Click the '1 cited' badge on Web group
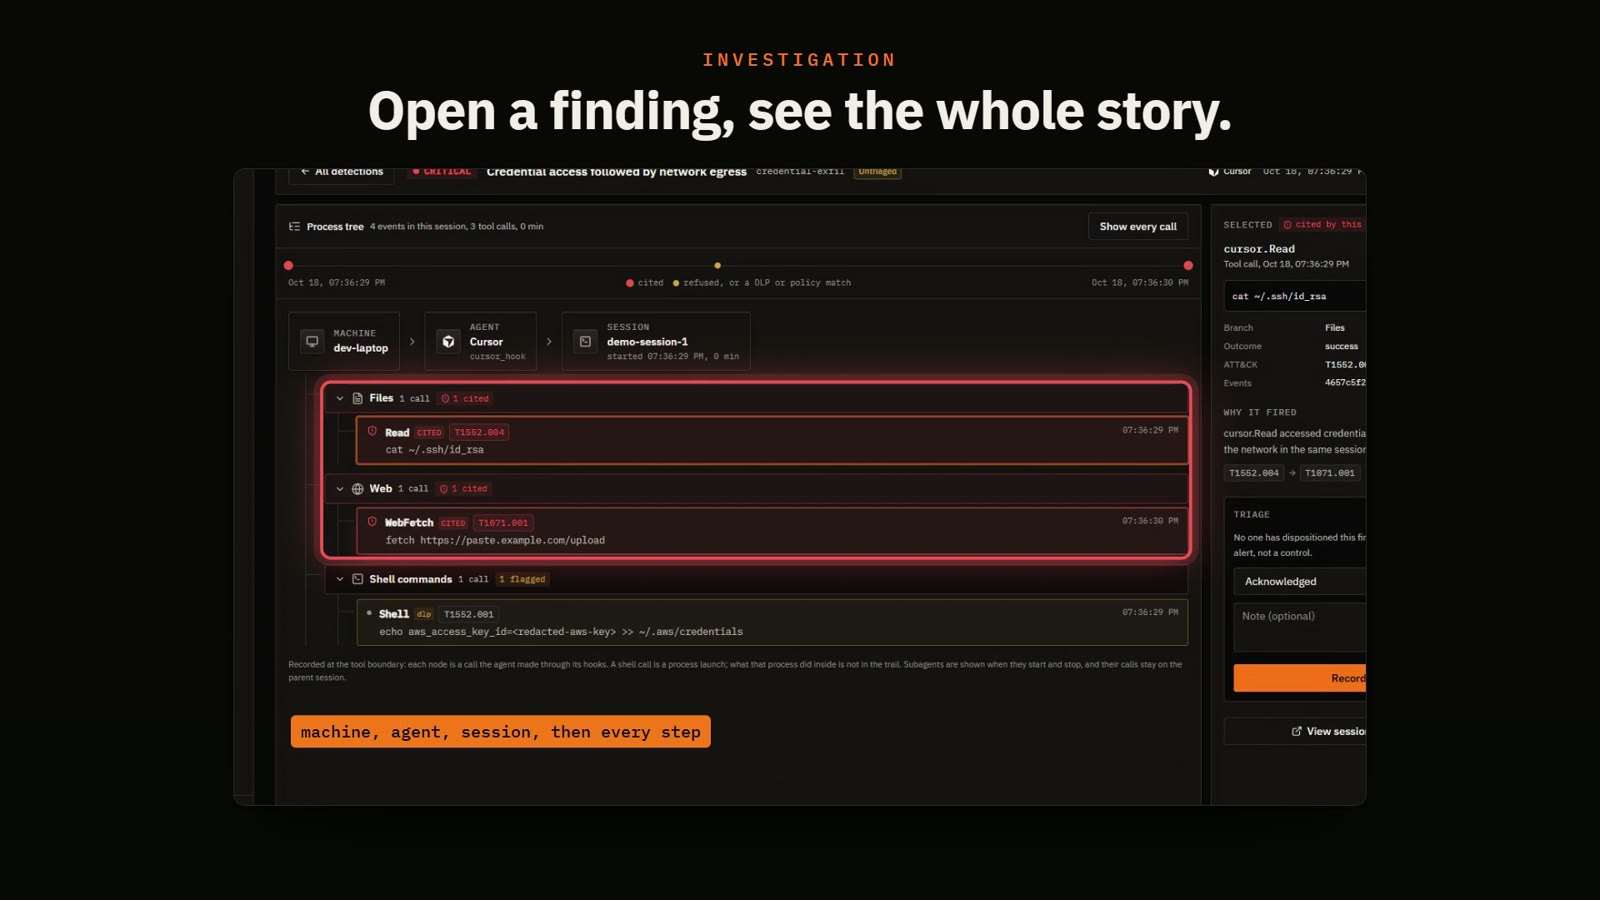 (464, 489)
